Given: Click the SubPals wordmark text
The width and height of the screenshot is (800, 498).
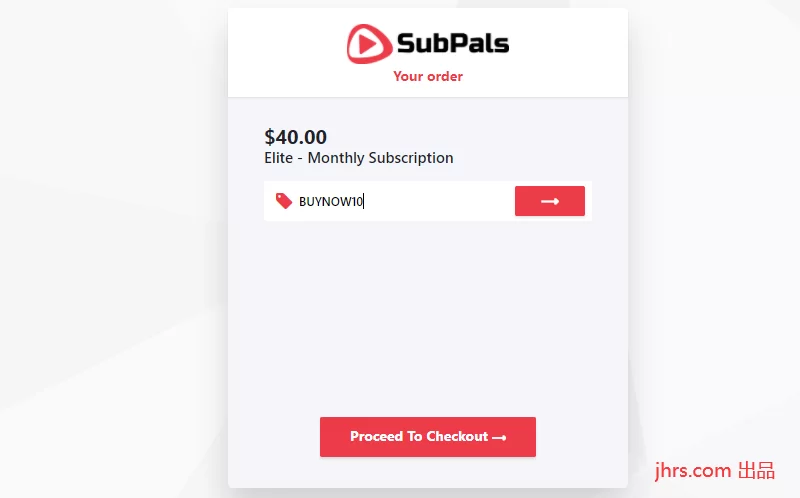Looking at the screenshot, I should 452,44.
